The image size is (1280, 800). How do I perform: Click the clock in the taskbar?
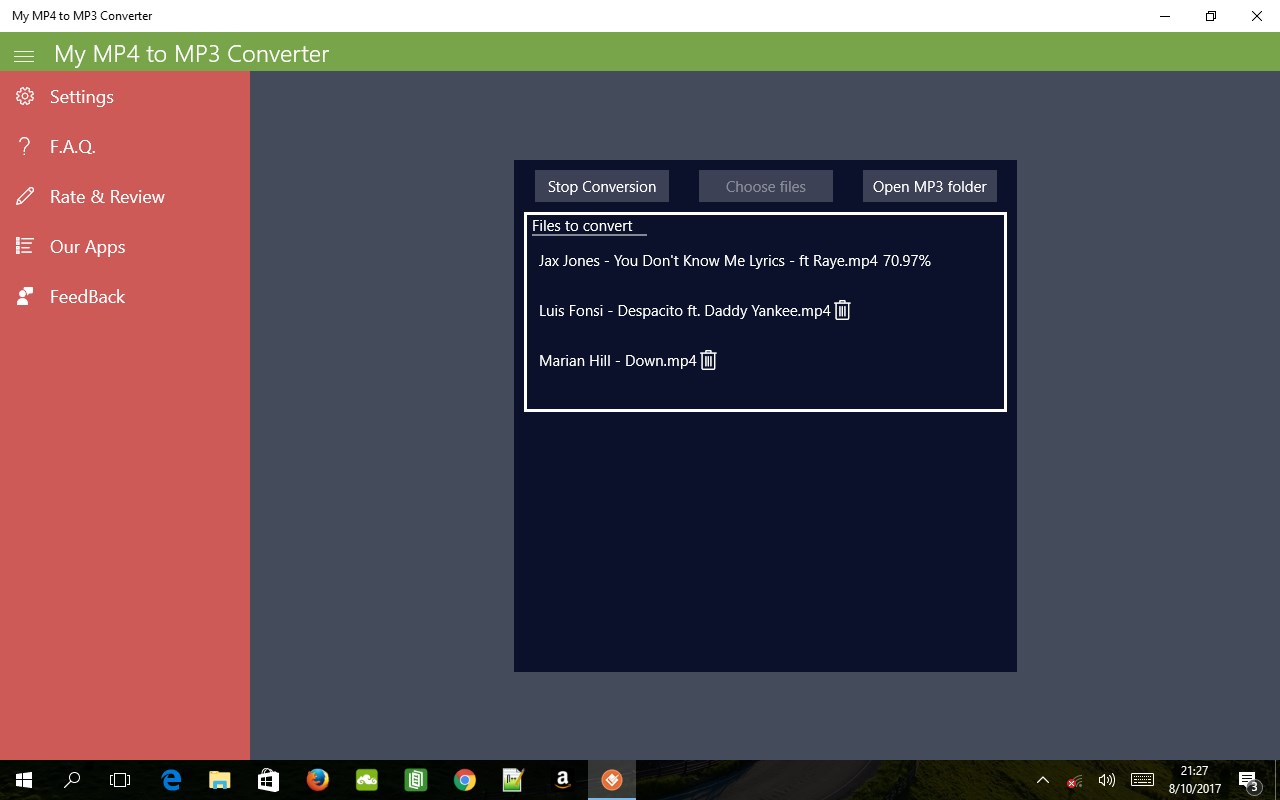tap(1196, 780)
